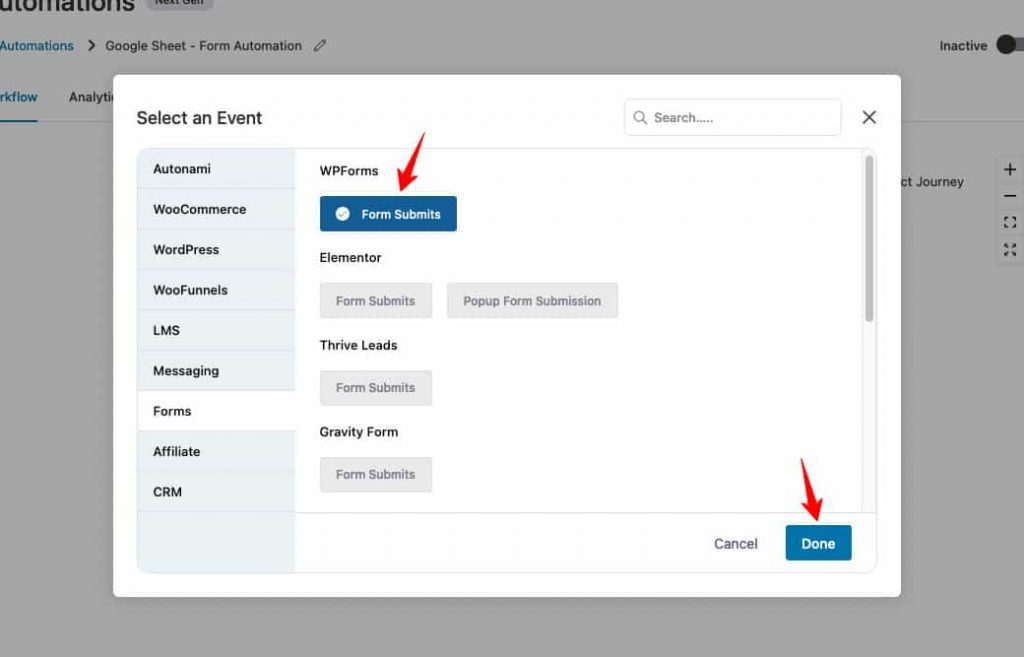The width and height of the screenshot is (1024, 657).
Task: Focus the event search field
Action: pyautogui.click(x=732, y=118)
